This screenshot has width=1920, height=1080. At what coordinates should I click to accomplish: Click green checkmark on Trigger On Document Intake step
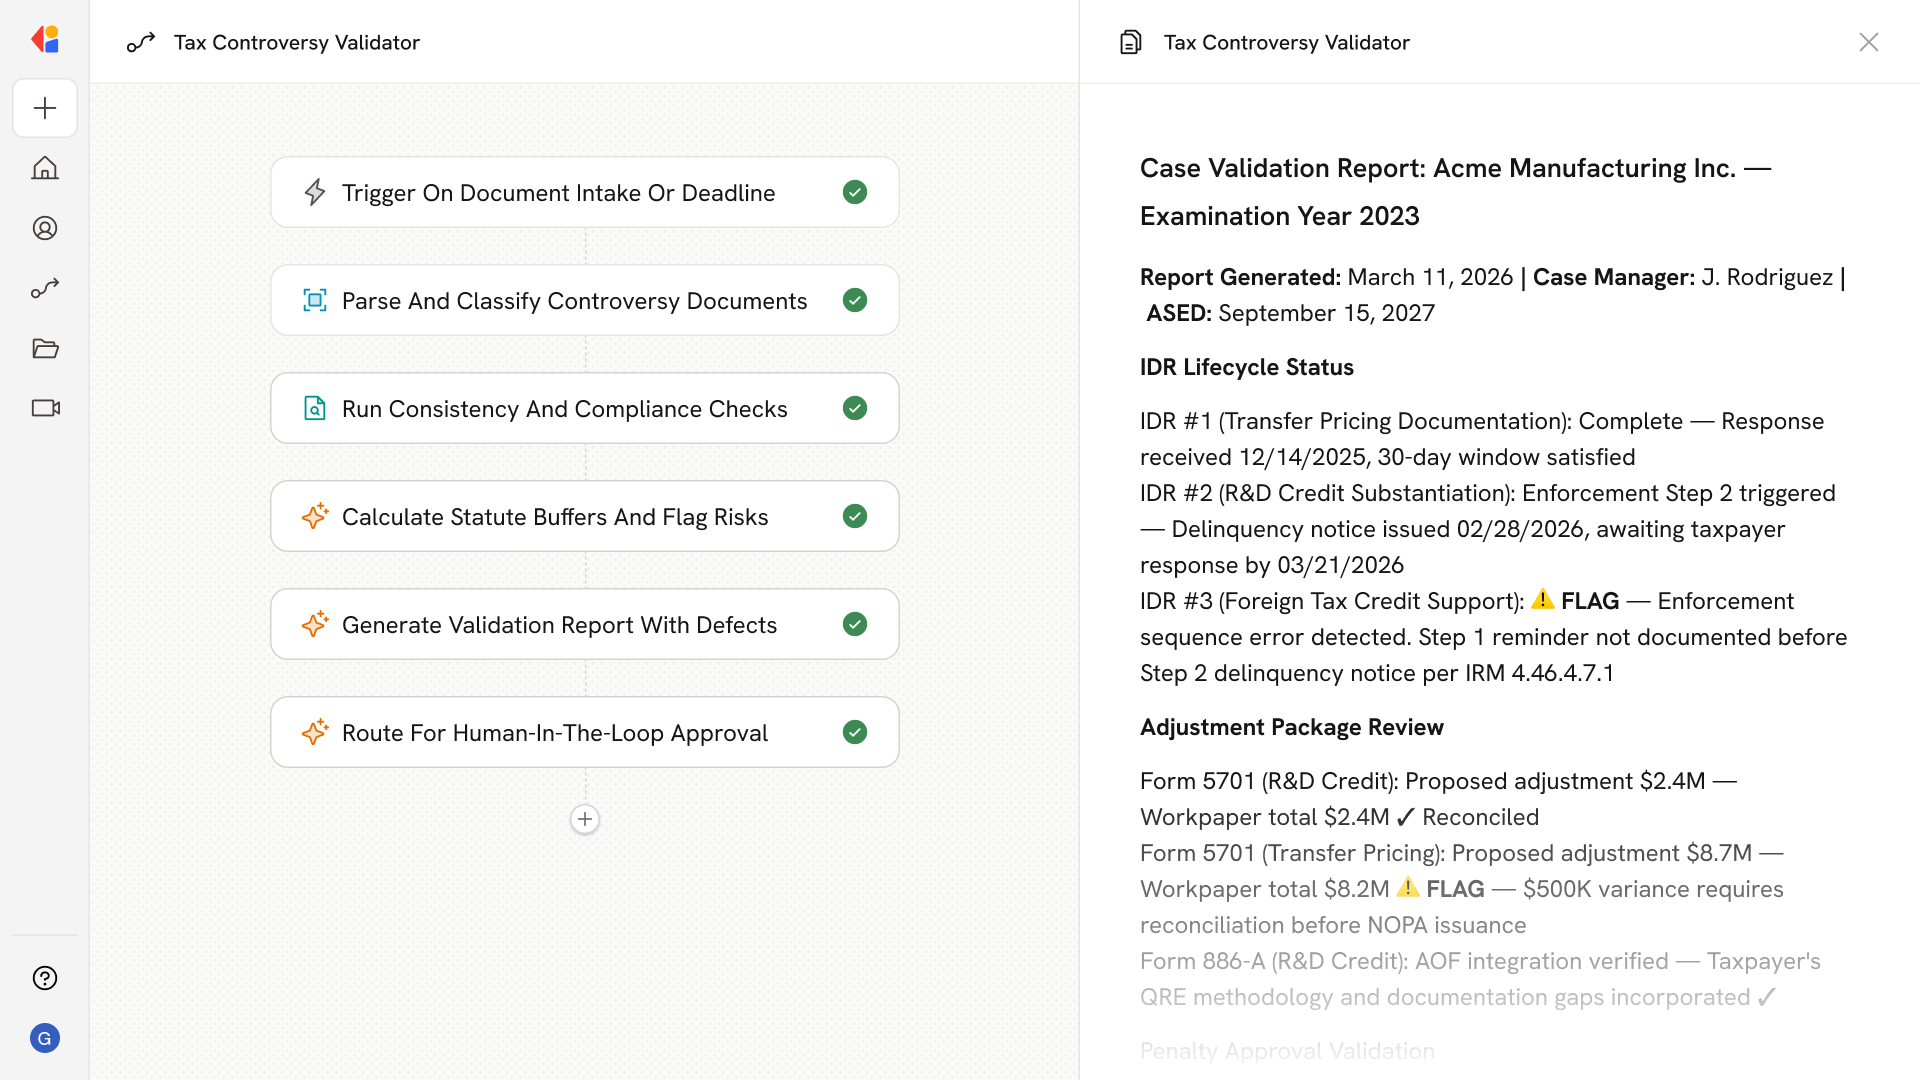tap(854, 192)
